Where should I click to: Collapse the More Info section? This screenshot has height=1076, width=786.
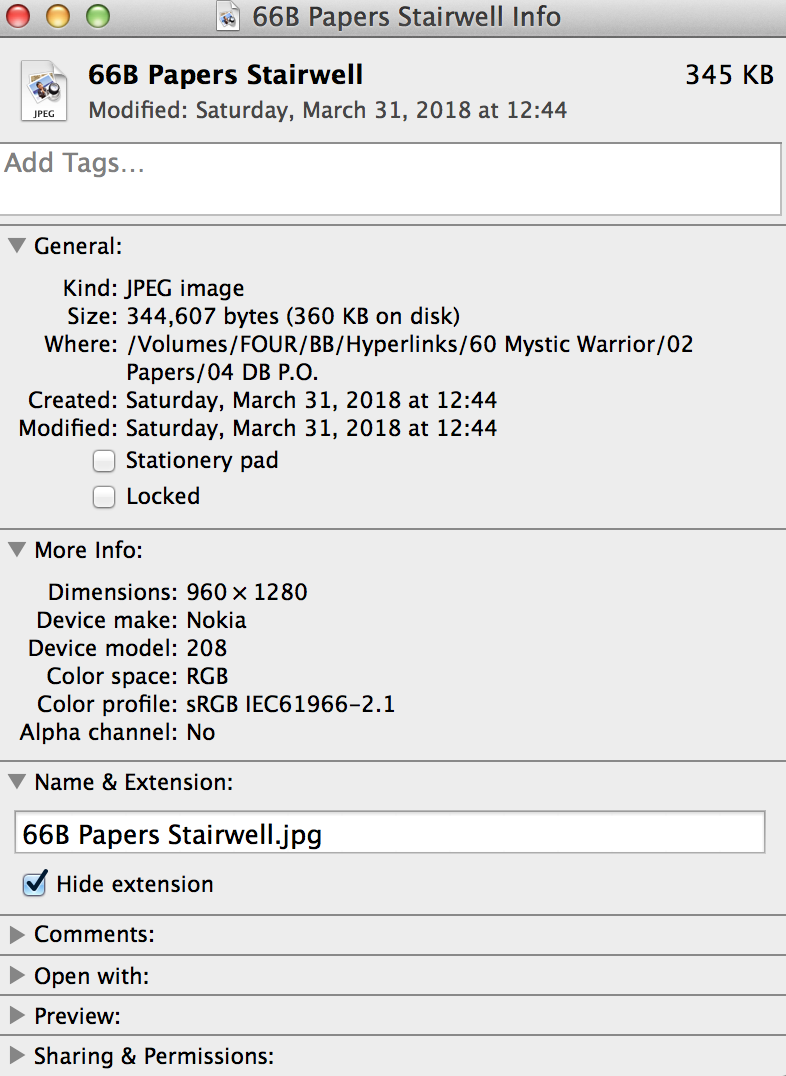tap(17, 549)
